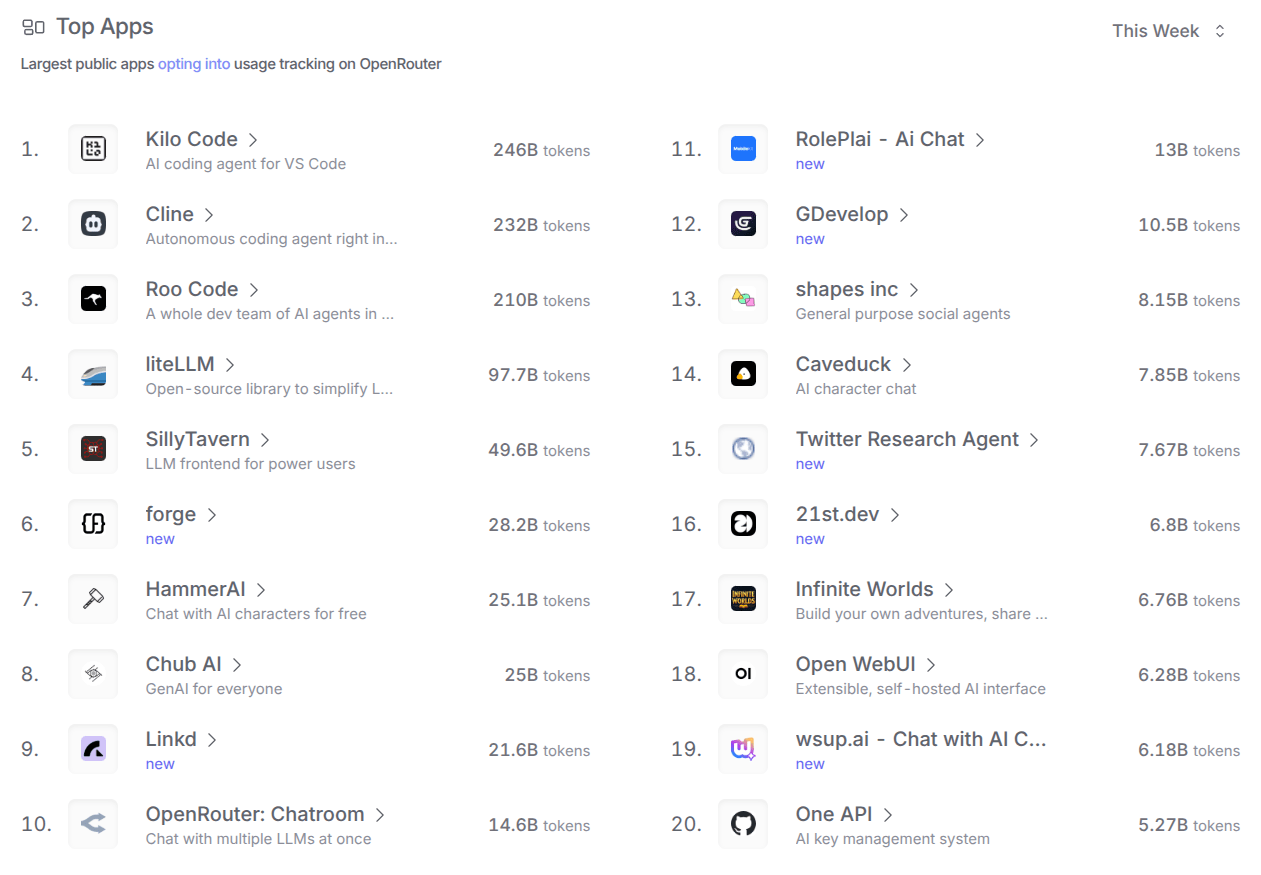Click 'Chat with multiple LLMs at once' description
Image resolution: width=1261 pixels, height=875 pixels.
click(x=259, y=839)
